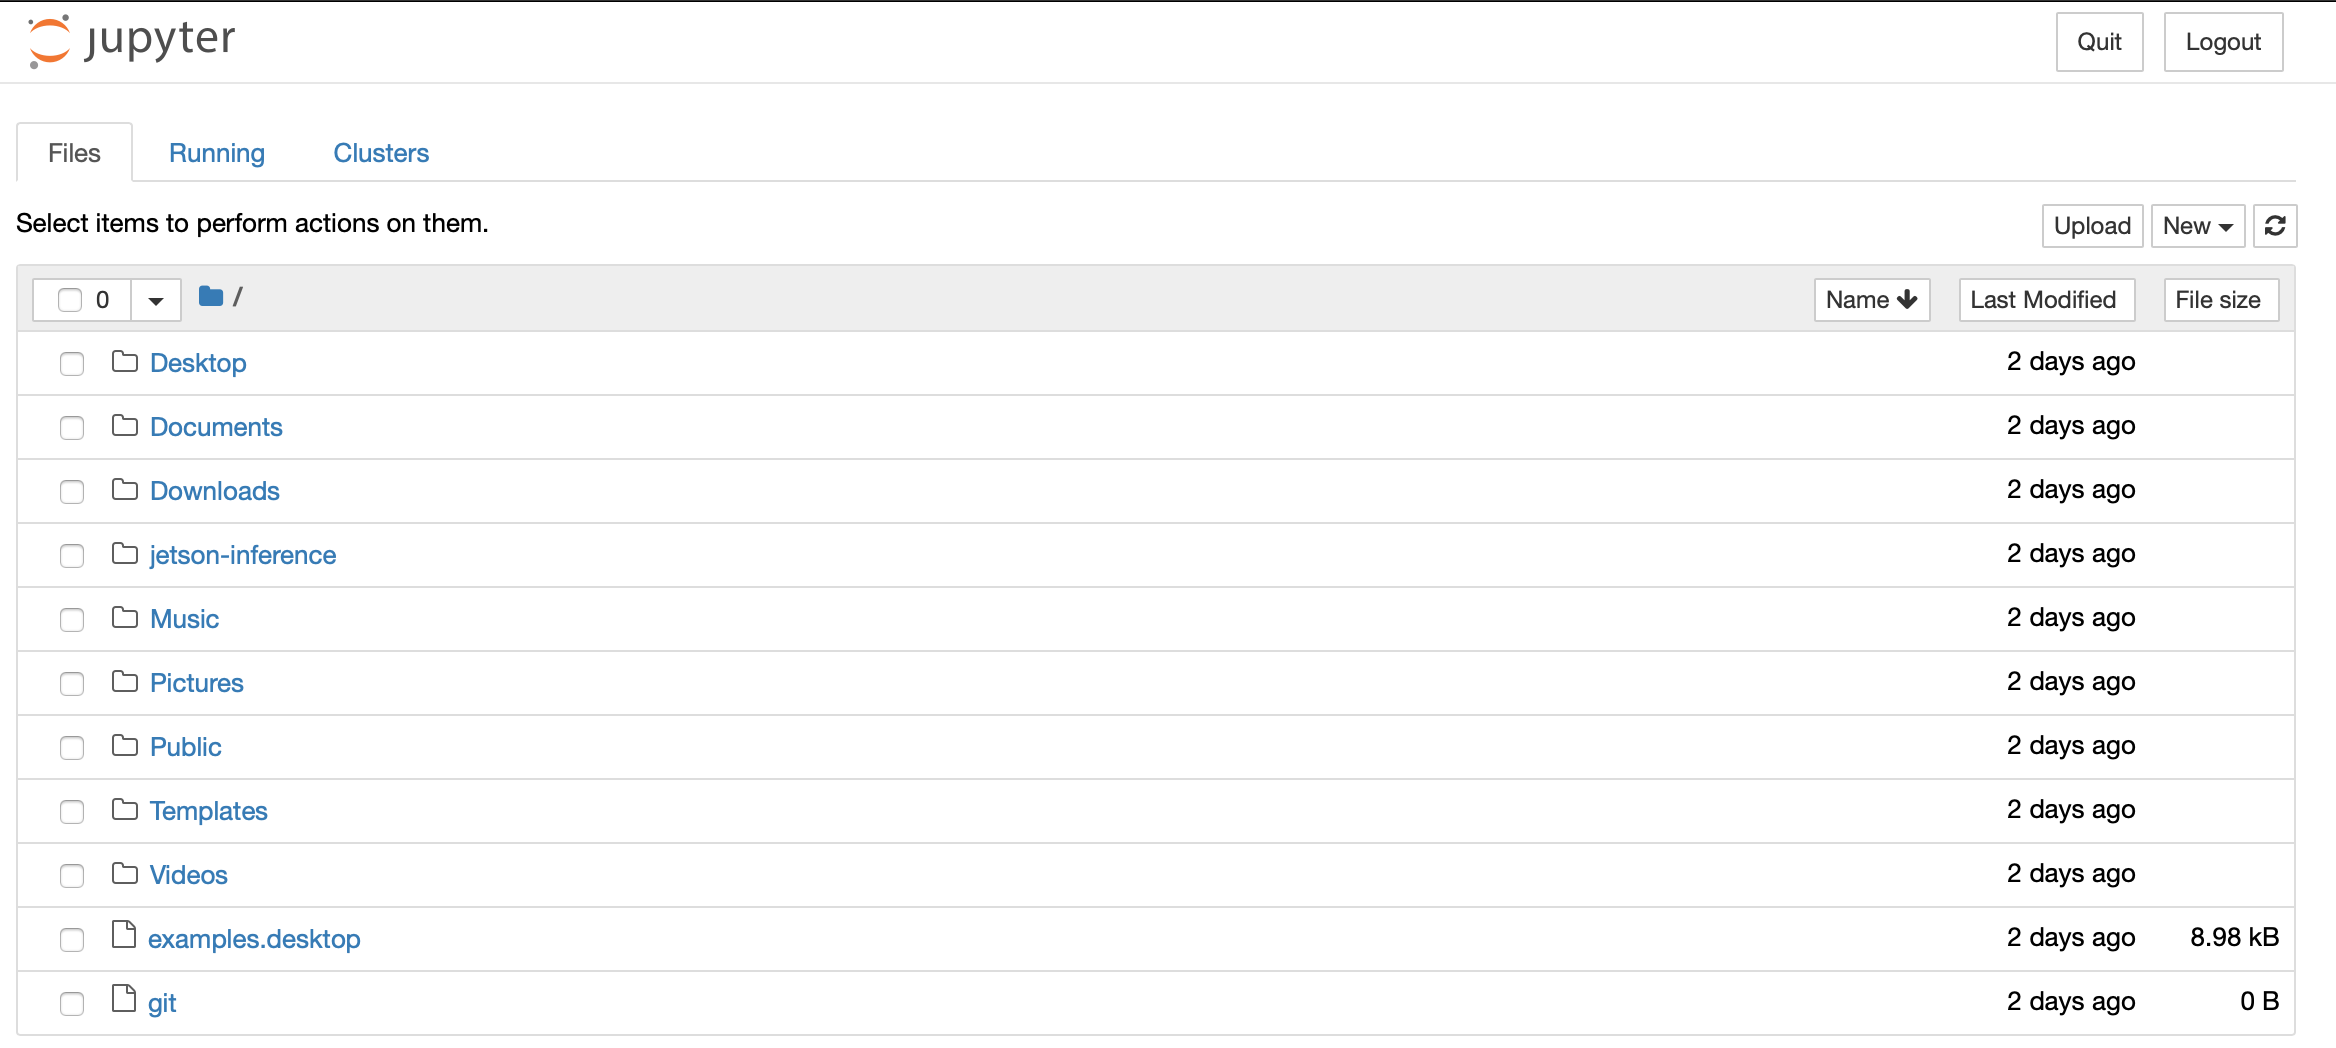Open the New dropdown menu
This screenshot has height=1048, width=2336.
click(x=2197, y=226)
